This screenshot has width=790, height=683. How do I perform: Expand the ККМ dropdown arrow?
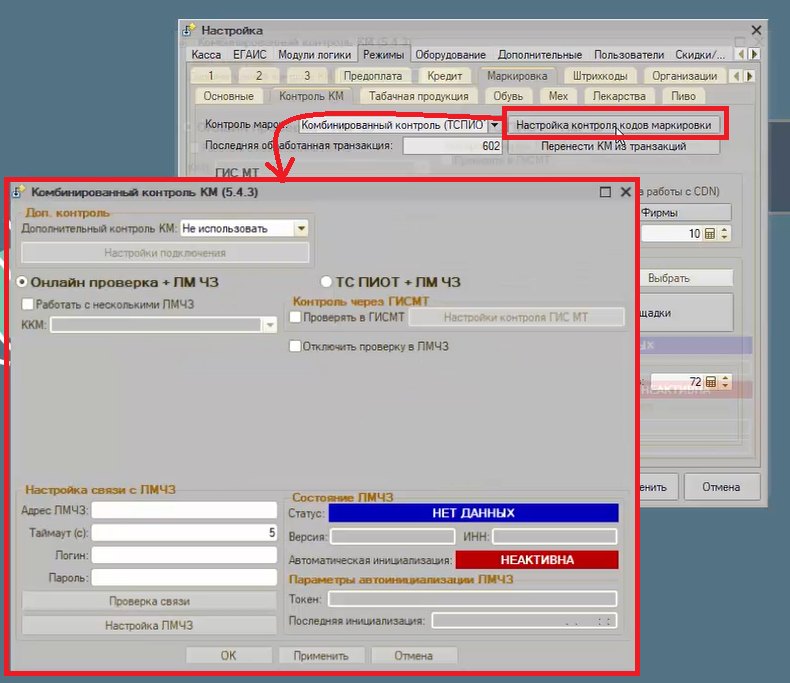270,325
